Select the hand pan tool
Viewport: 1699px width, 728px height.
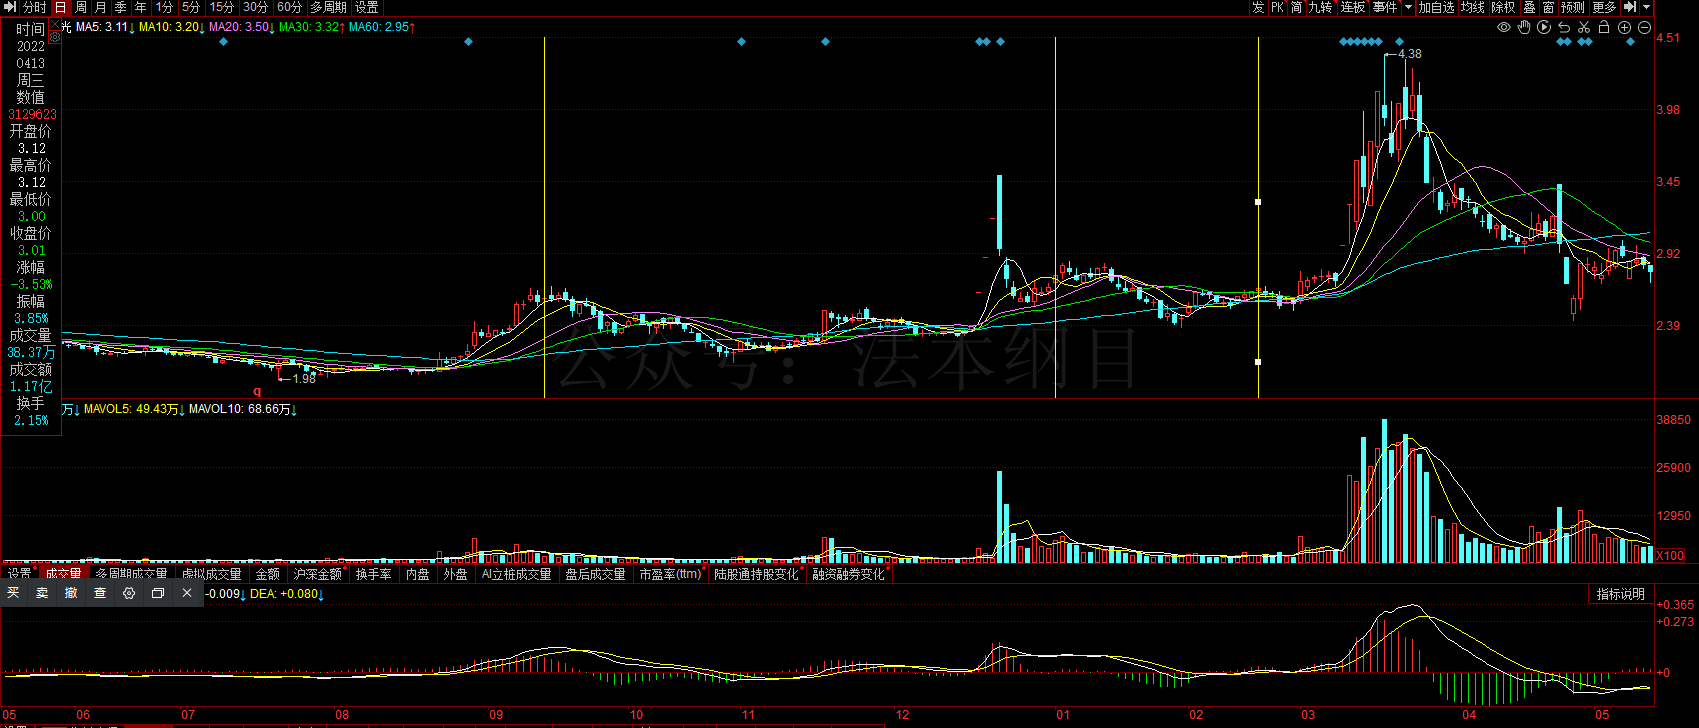(1524, 28)
